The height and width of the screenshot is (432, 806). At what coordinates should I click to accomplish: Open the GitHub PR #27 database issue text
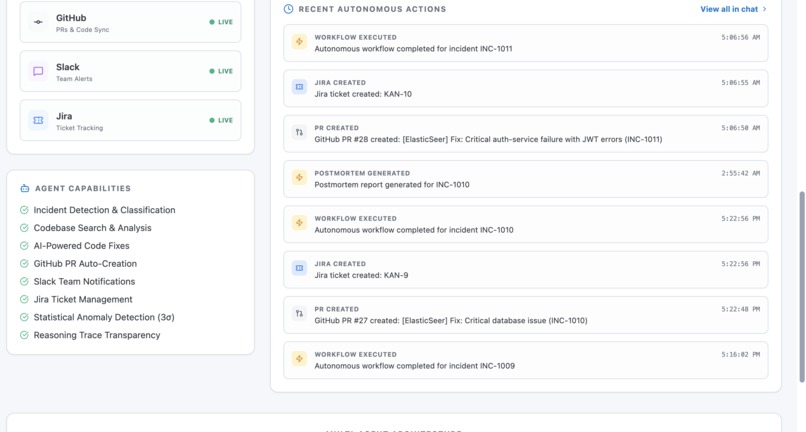(x=451, y=320)
